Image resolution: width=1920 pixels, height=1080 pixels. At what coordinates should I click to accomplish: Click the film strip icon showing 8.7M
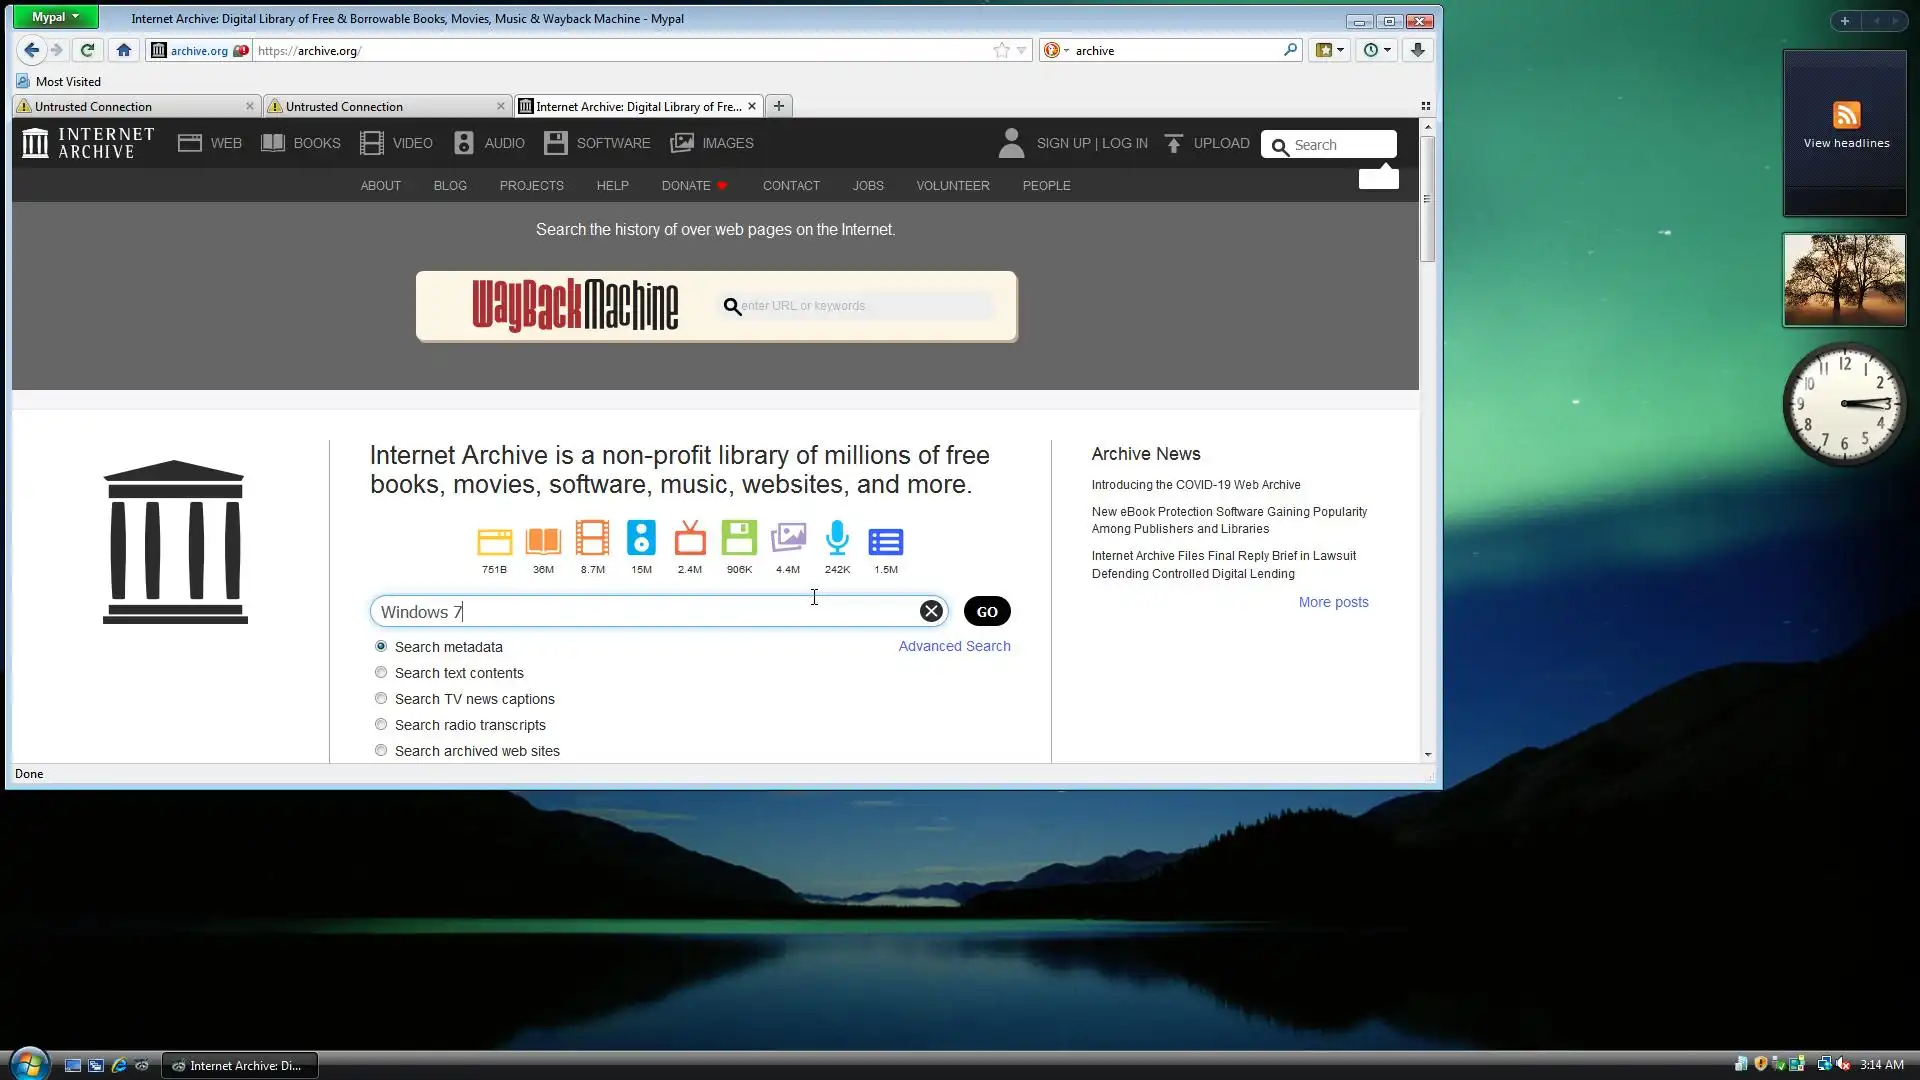pyautogui.click(x=592, y=539)
